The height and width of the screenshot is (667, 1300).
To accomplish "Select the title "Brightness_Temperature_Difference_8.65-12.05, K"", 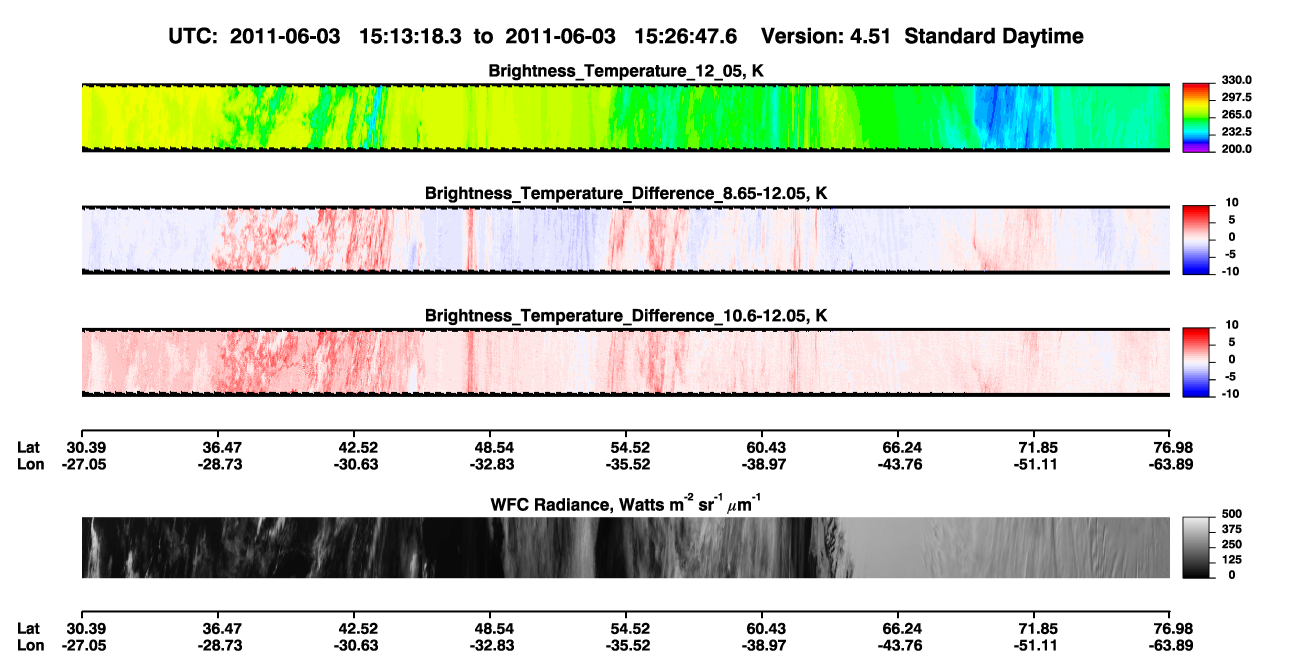I will [626, 193].
